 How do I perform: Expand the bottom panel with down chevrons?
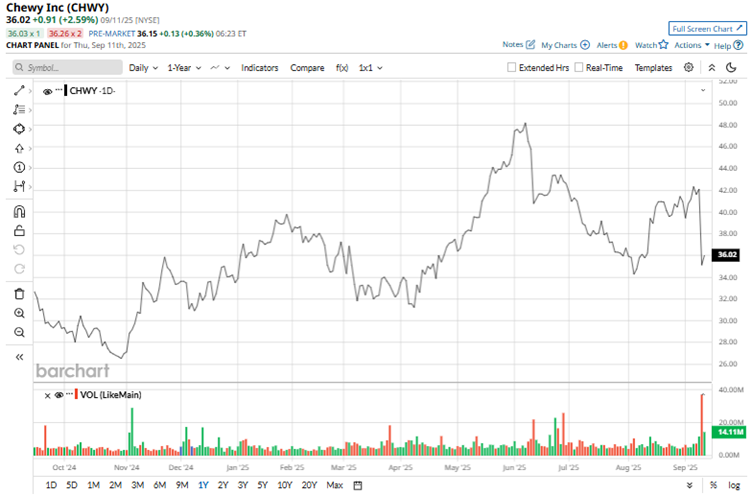[690, 485]
